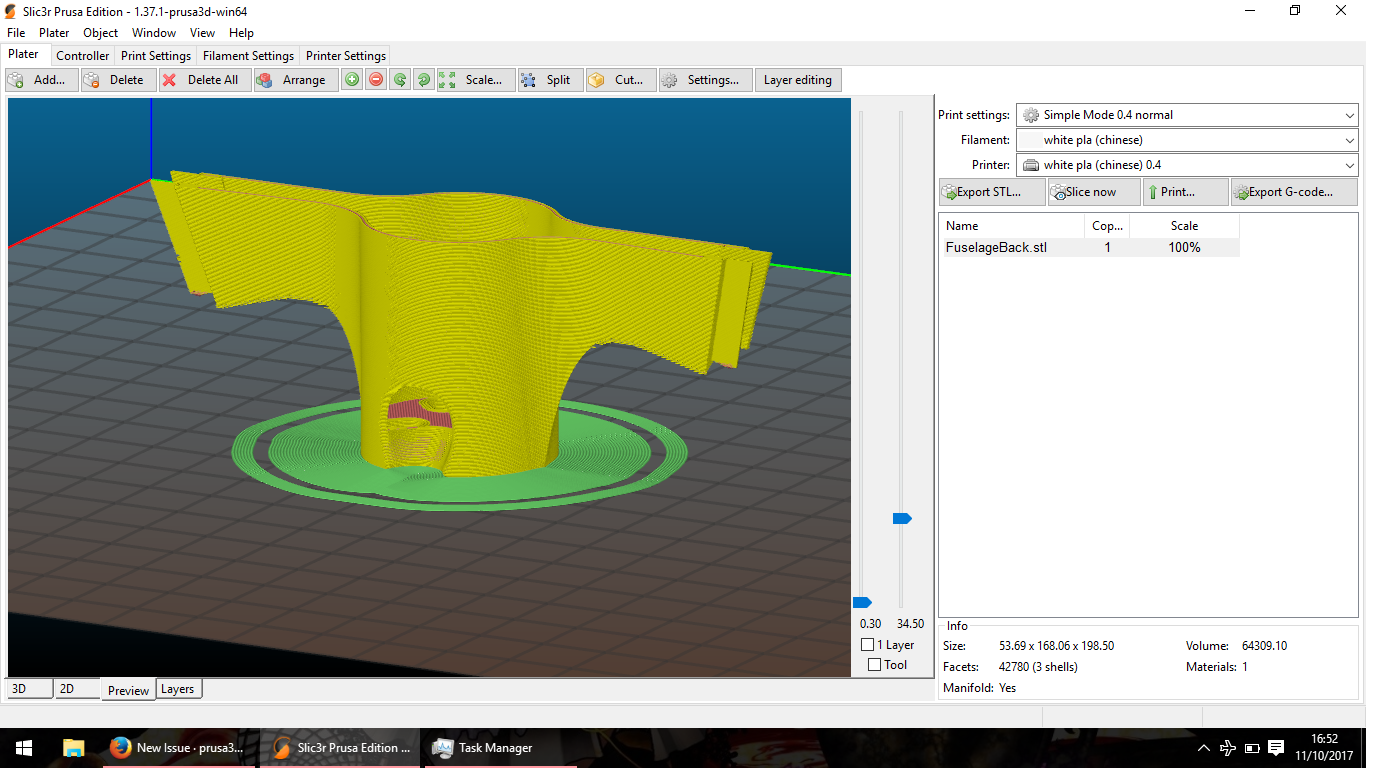The height and width of the screenshot is (776, 1374).
Task: Switch to the Controller tab
Action: pyautogui.click(x=83, y=56)
